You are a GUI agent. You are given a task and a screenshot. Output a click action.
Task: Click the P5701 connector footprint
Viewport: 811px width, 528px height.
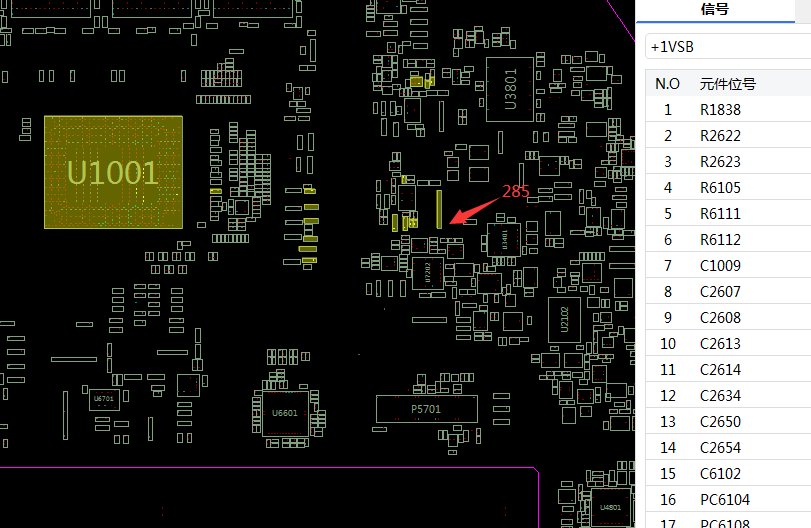click(x=426, y=409)
